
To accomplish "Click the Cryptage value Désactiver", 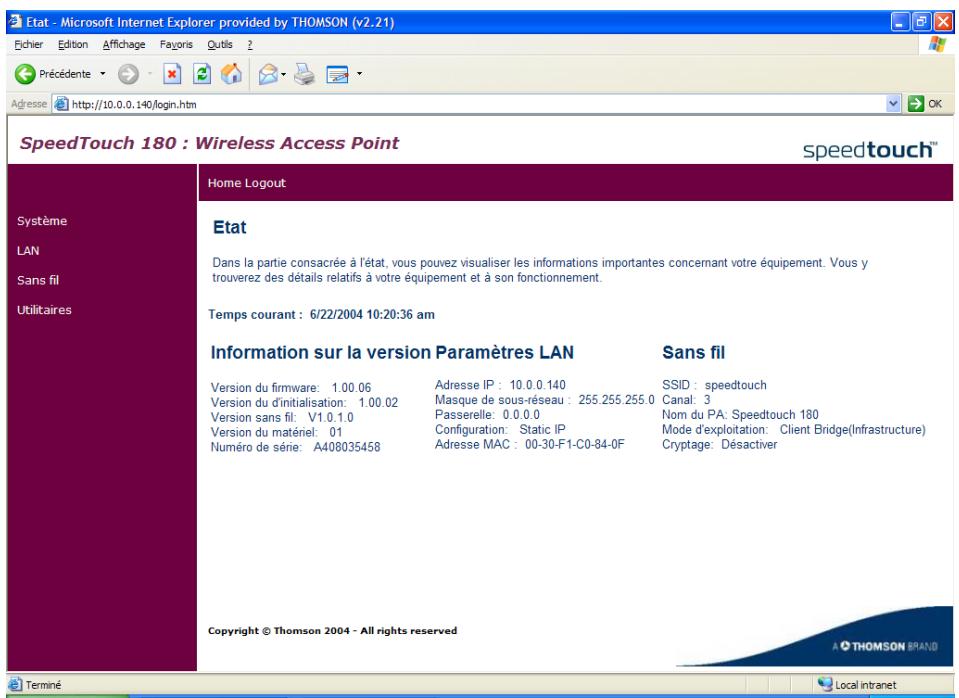I will (749, 445).
